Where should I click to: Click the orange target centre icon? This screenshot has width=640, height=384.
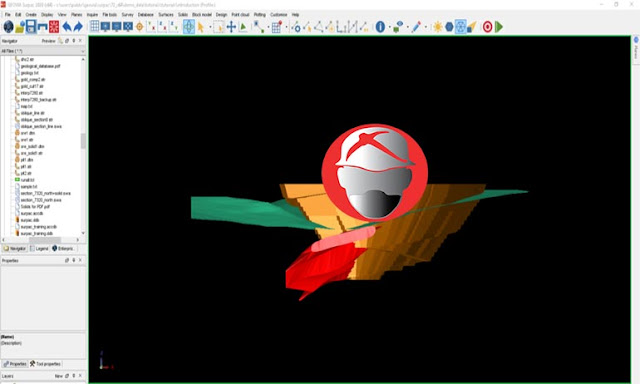pyautogui.click(x=140, y=27)
